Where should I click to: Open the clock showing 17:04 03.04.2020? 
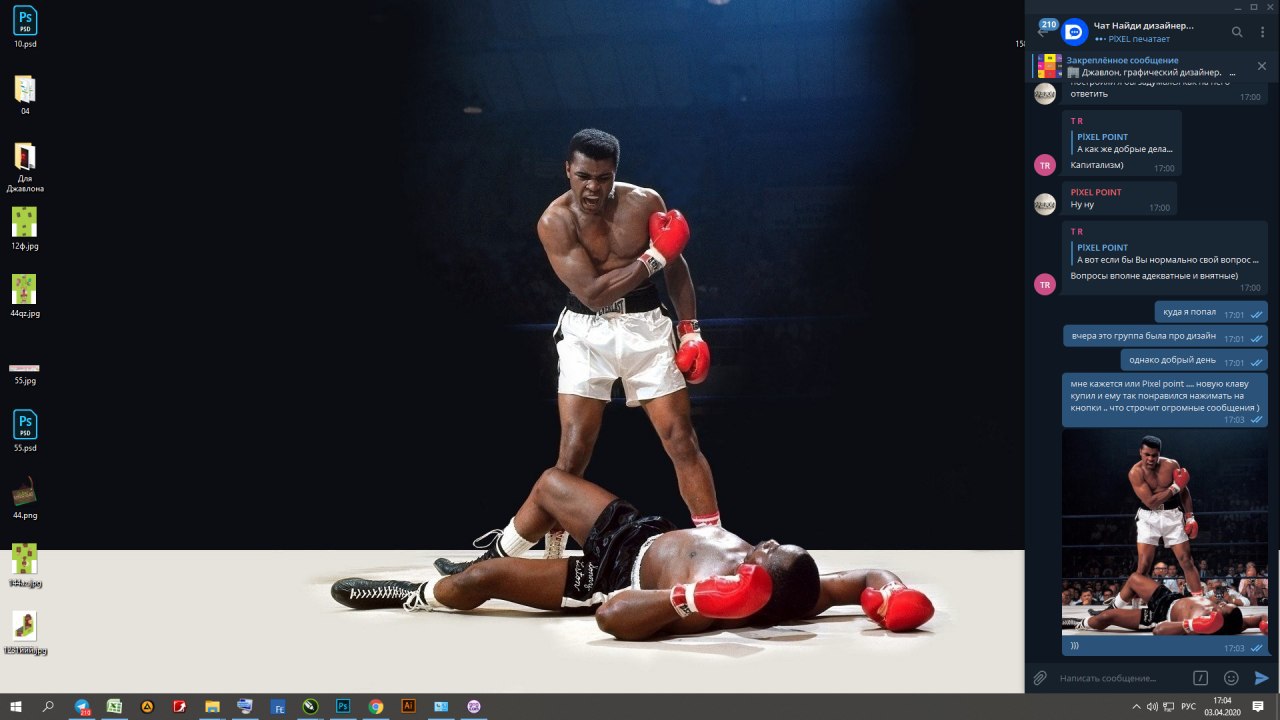1222,706
